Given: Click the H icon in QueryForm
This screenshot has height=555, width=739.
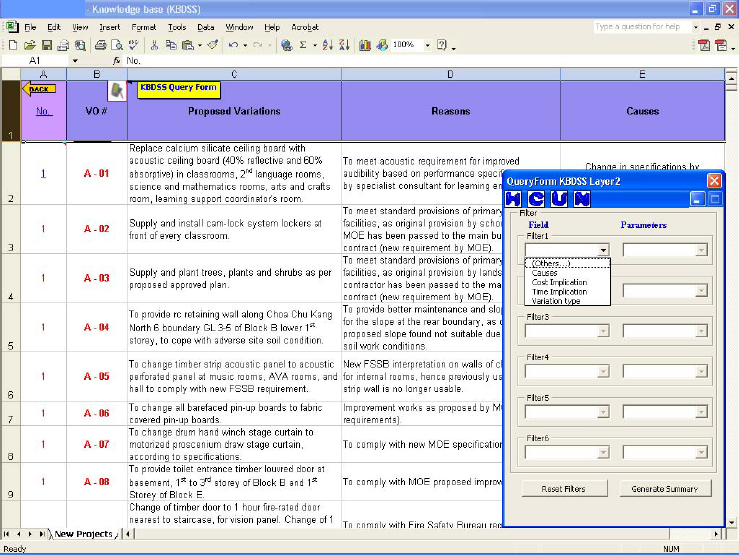Looking at the screenshot, I should point(513,199).
